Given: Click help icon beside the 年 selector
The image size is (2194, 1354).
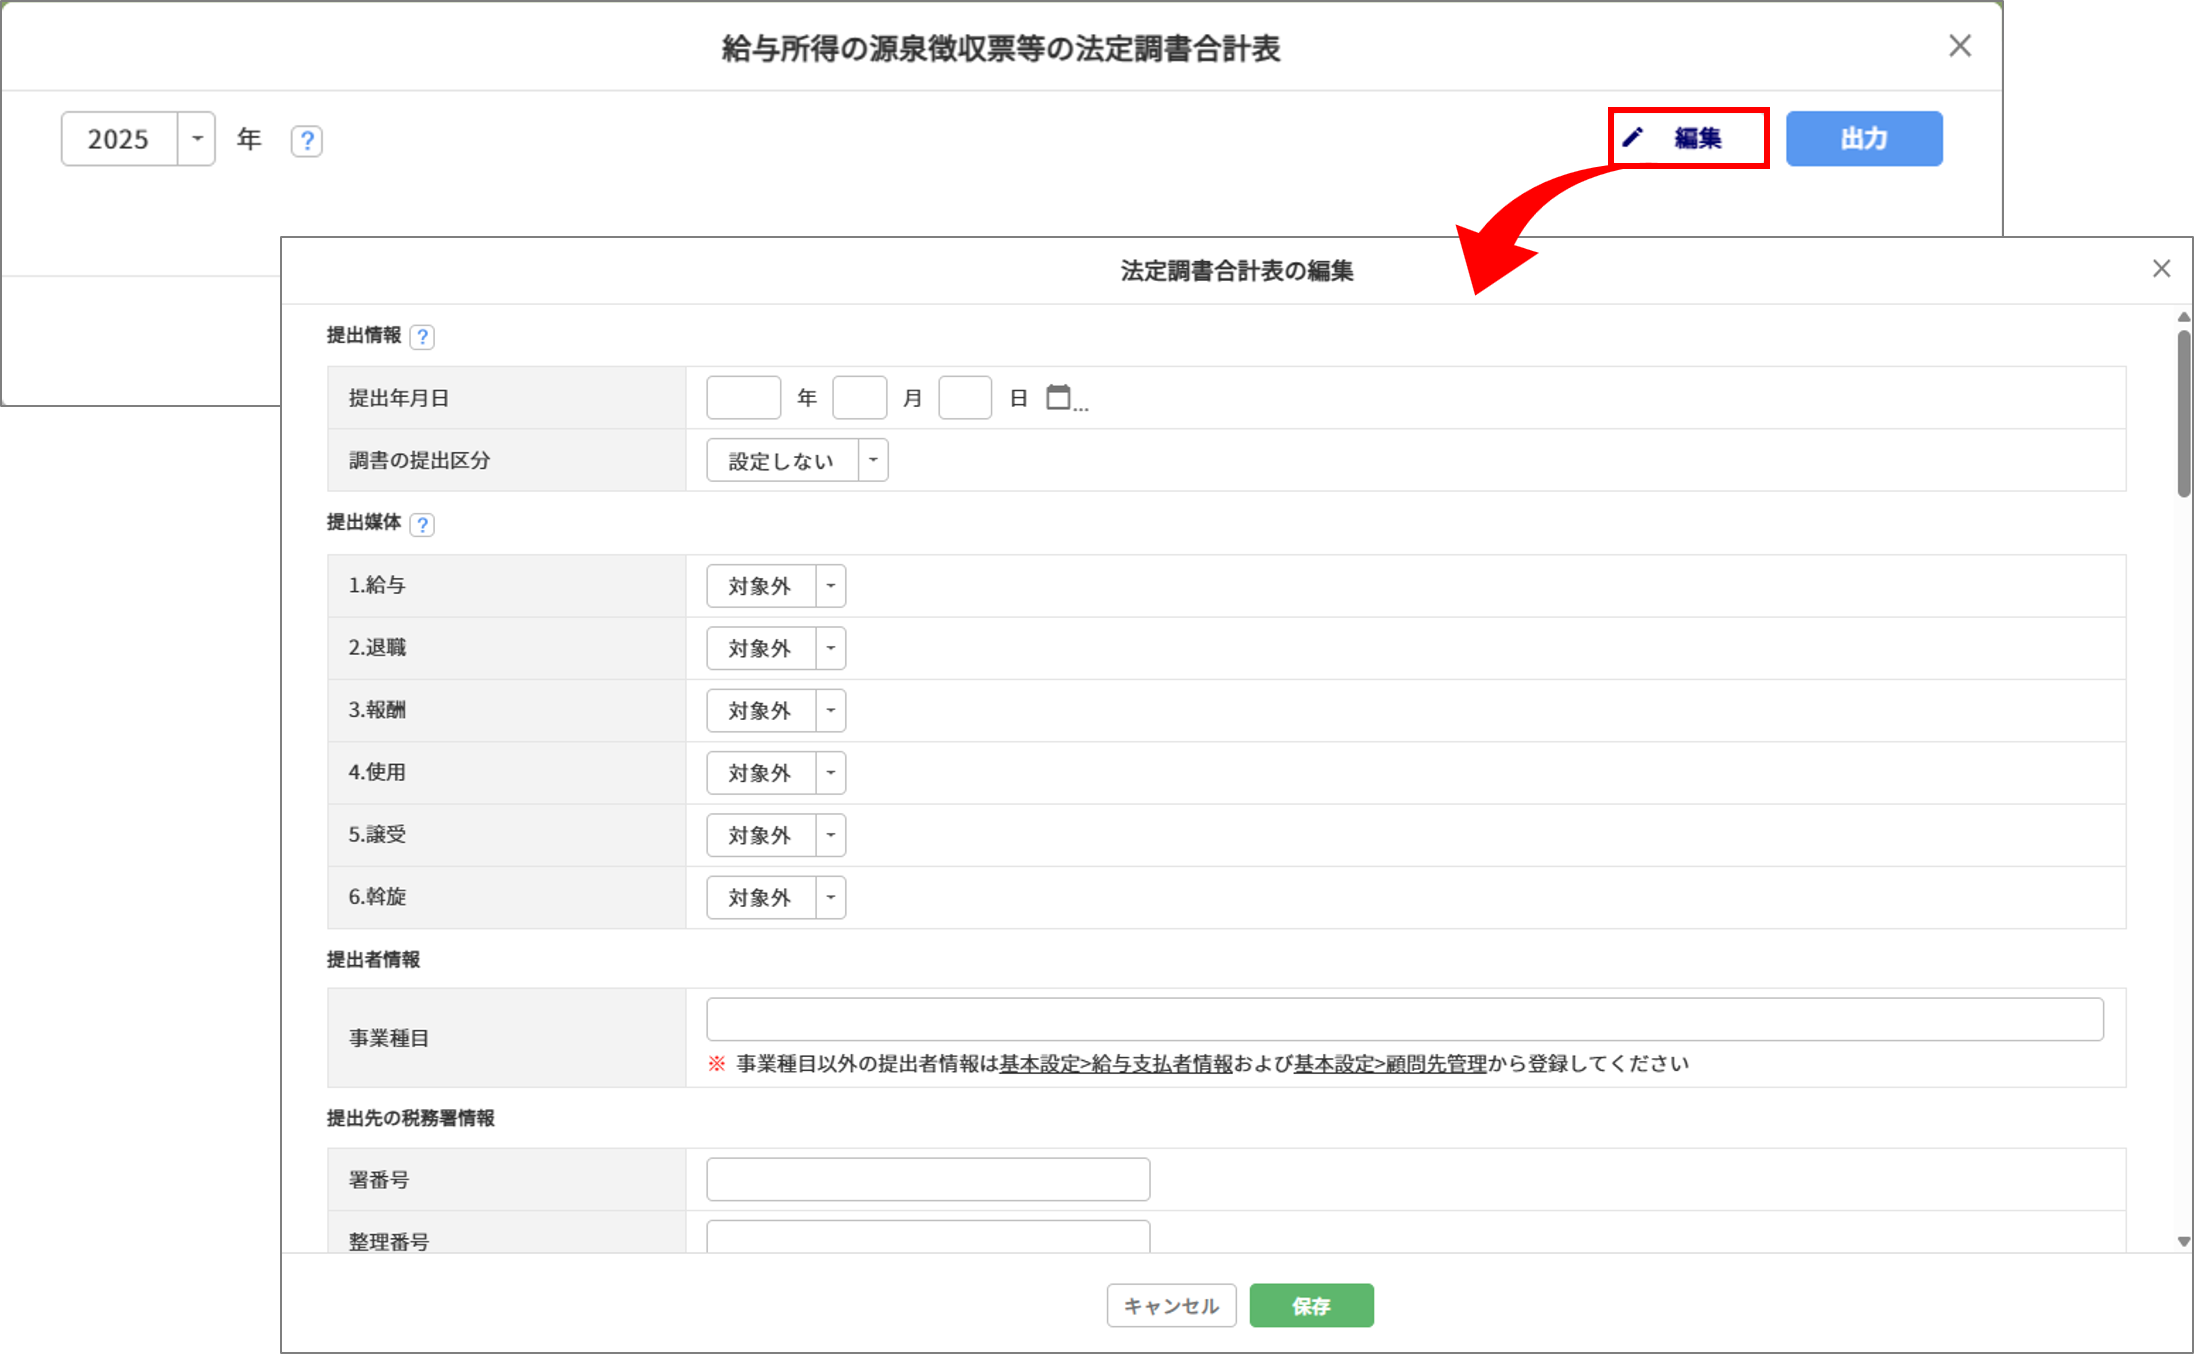Looking at the screenshot, I should (x=306, y=140).
